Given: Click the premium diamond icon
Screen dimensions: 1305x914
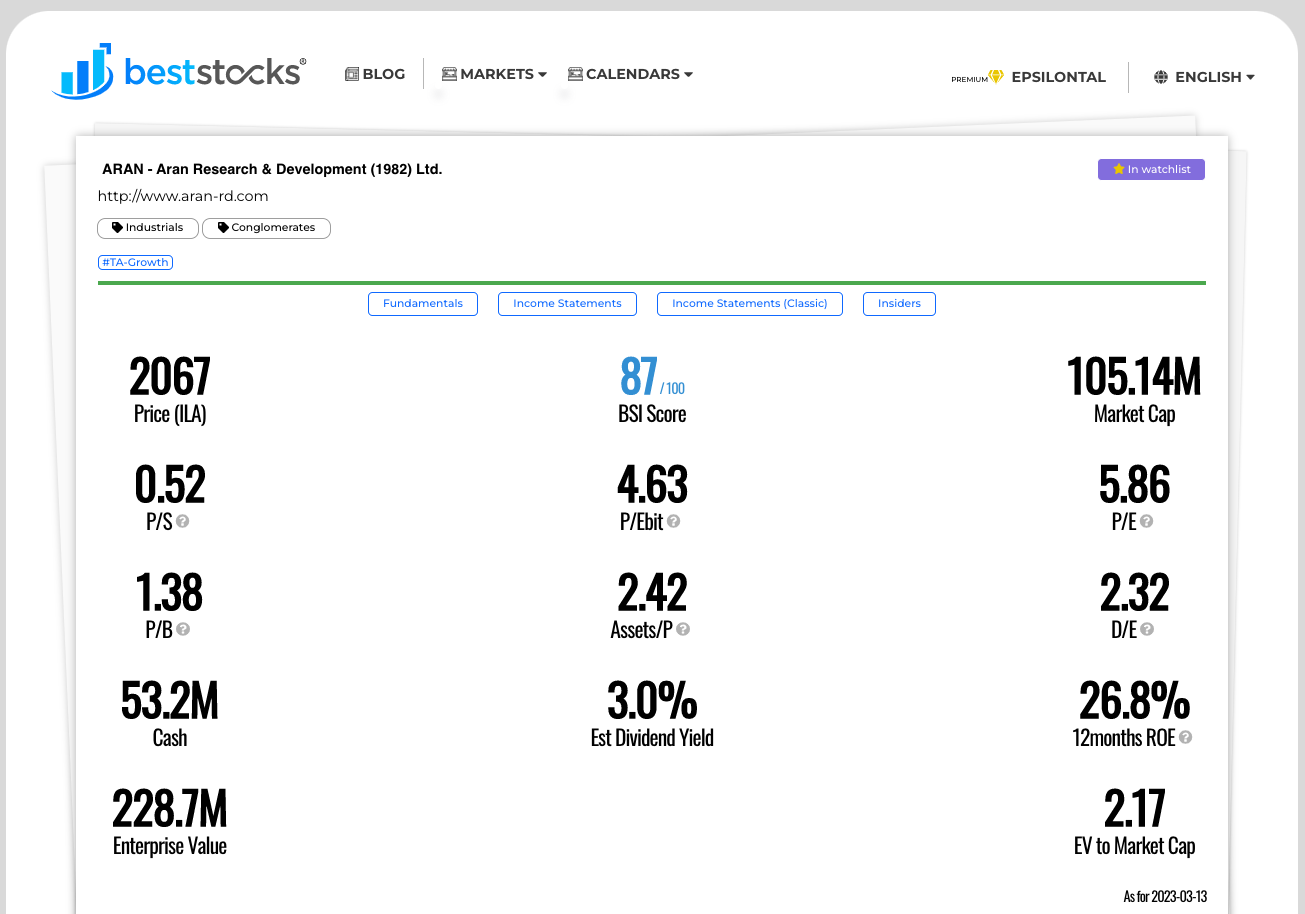Looking at the screenshot, I should (996, 77).
